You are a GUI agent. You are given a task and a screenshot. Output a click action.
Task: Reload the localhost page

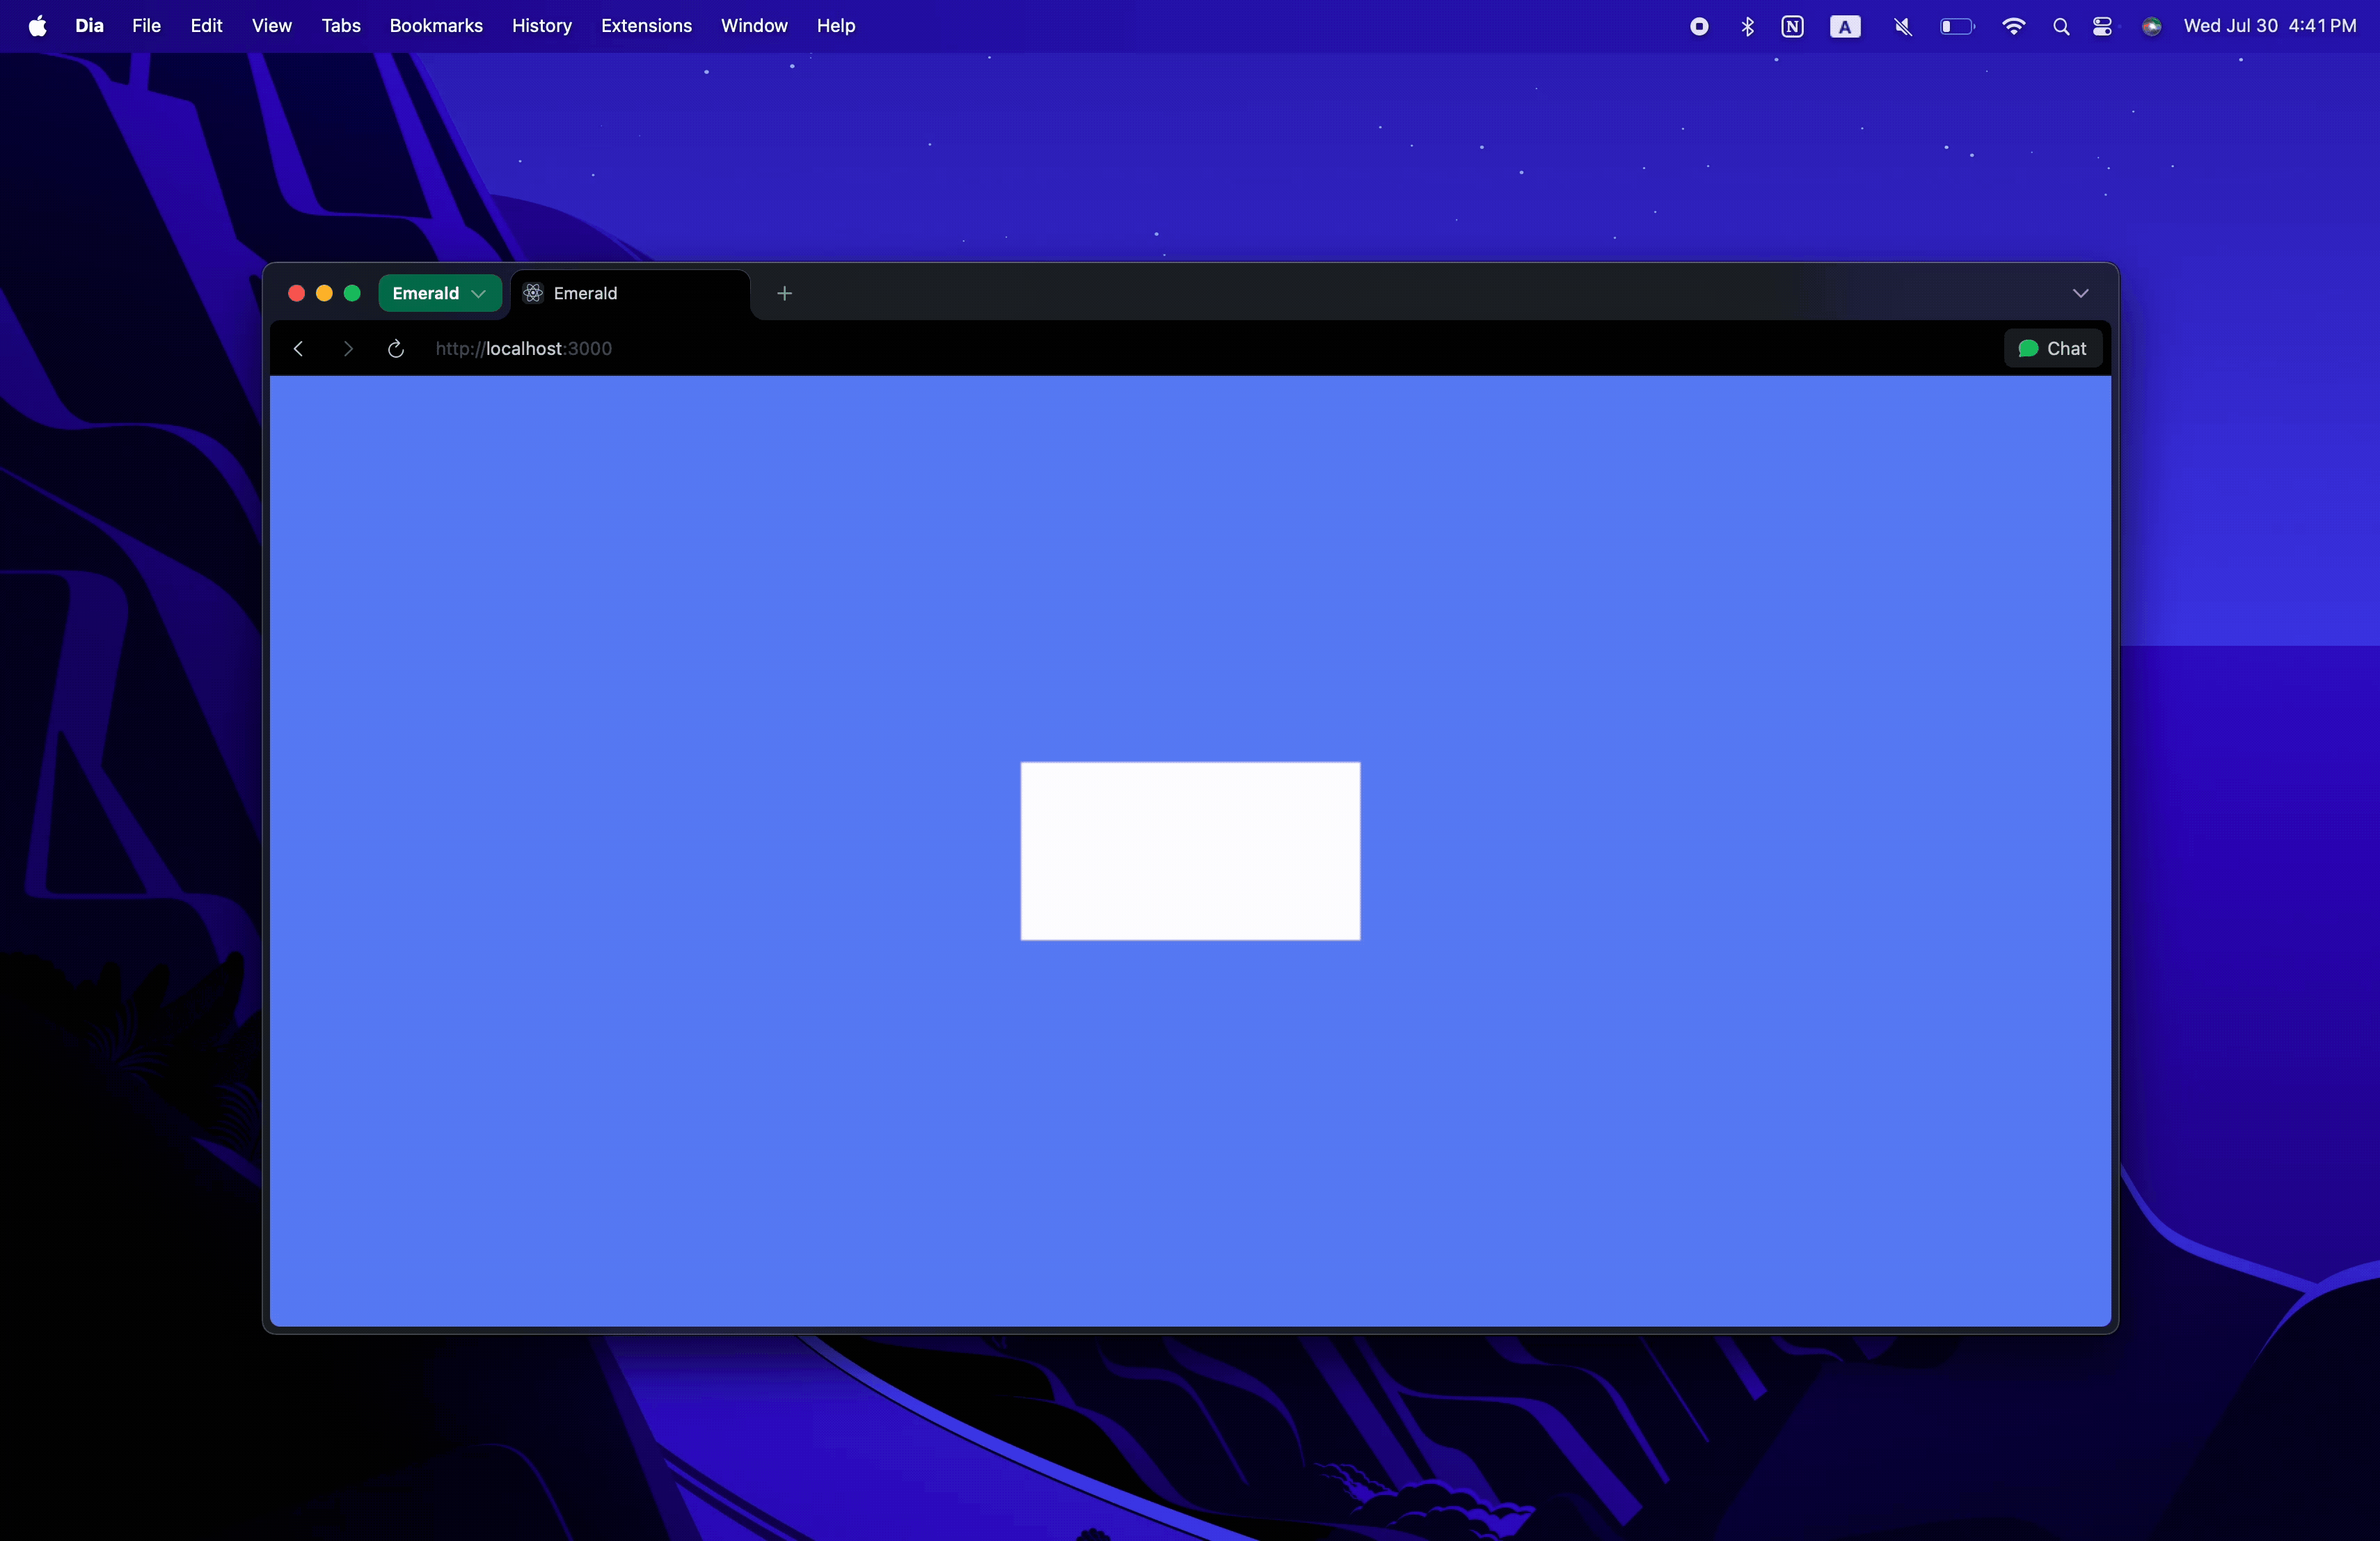(396, 348)
